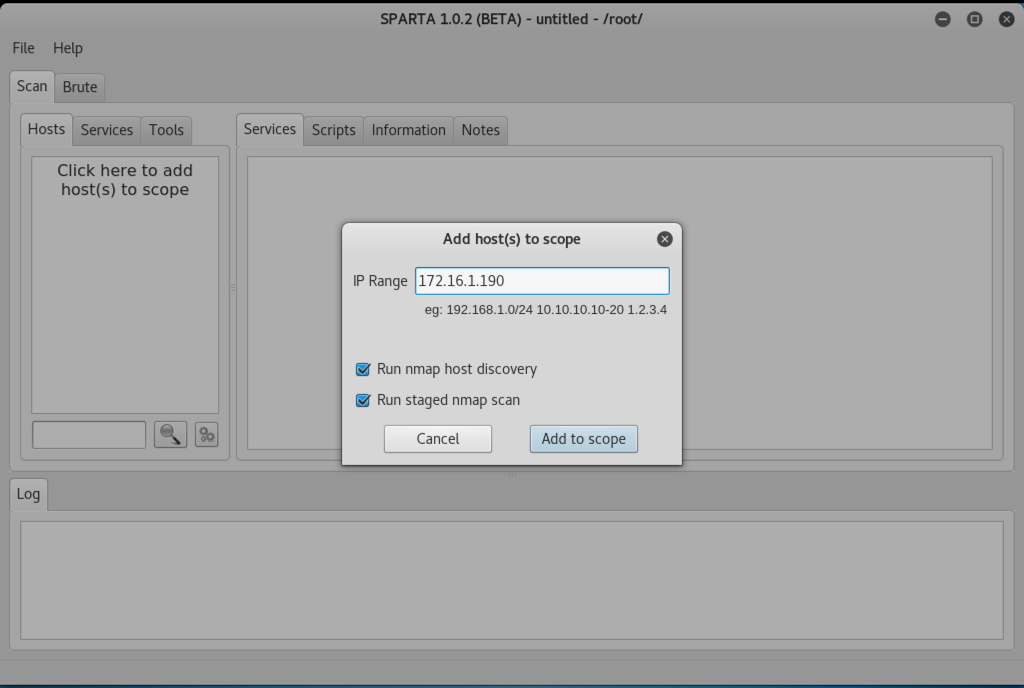
Task: Select the Scan tab
Action: (32, 87)
